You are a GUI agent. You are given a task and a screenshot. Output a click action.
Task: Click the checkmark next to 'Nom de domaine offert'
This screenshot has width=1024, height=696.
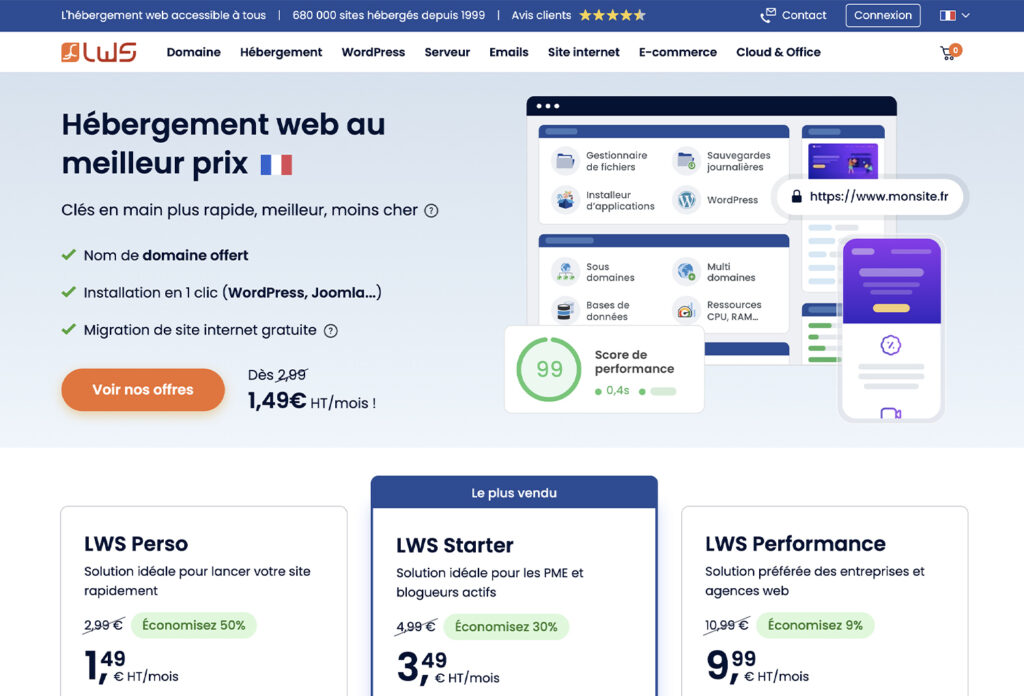point(69,255)
